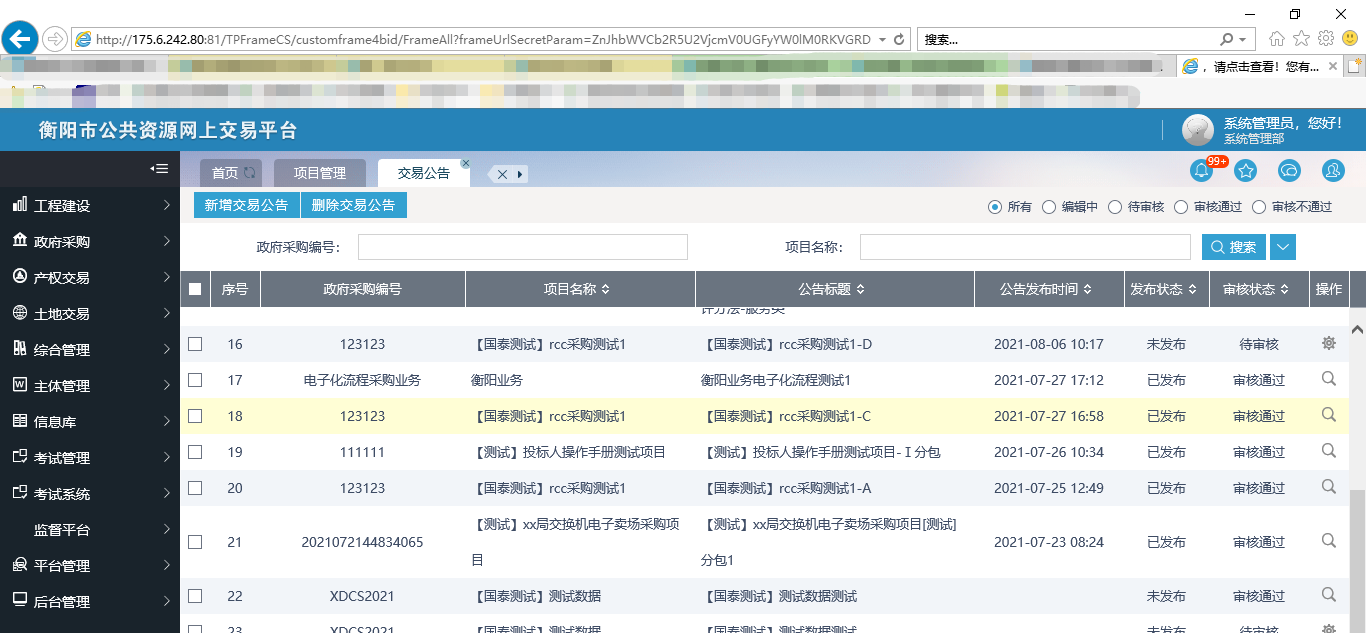
Task: Click the refresh icon on 首页 tab
Action: (x=250, y=173)
